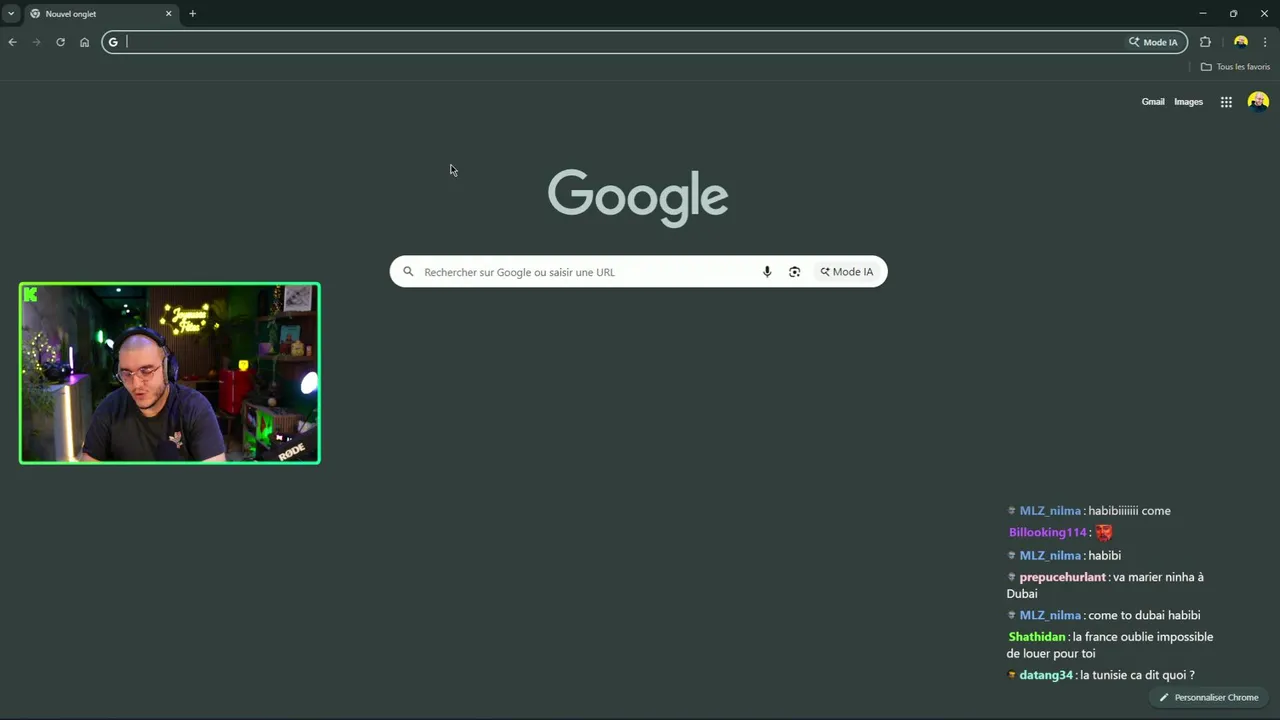Screen dimensions: 1280x720
Task: Click the Google logo
Action: pyautogui.click(x=638, y=198)
